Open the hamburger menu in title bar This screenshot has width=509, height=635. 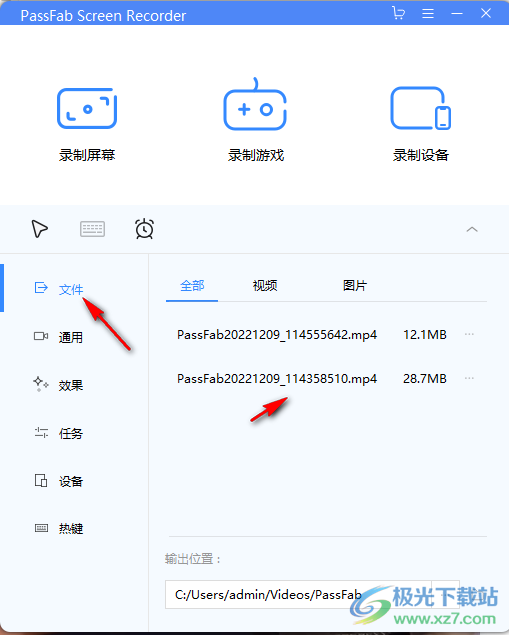(x=428, y=14)
